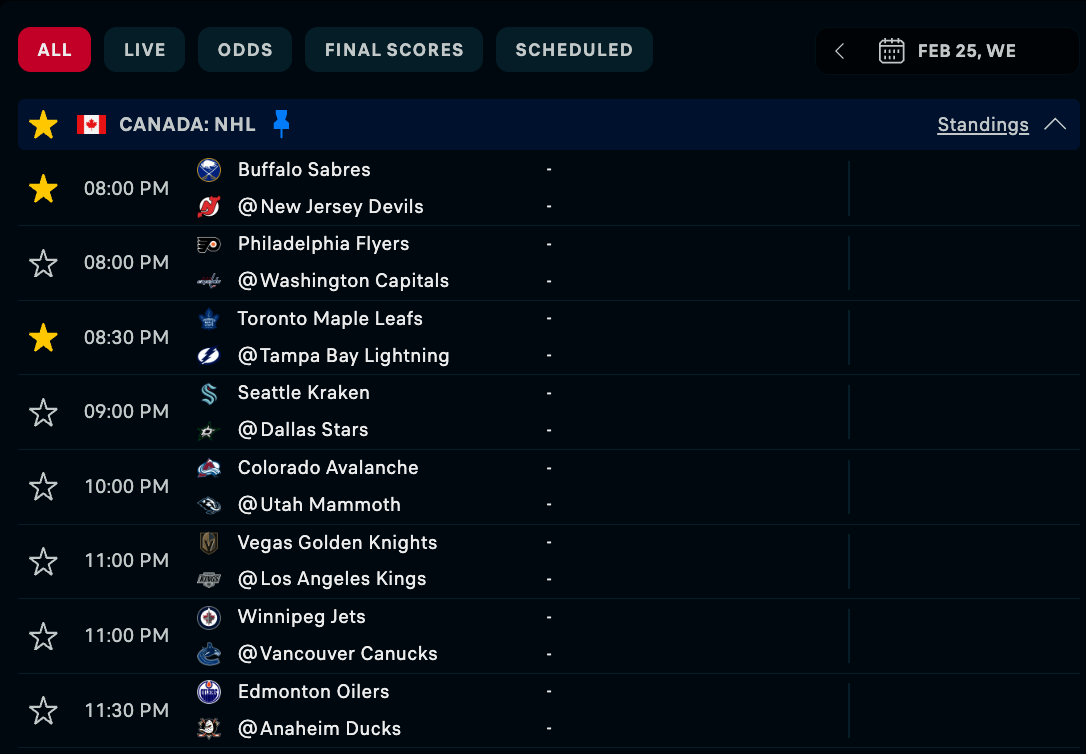Screen dimensions: 1086x754
Task: Open the Colorado Avalanche team name
Action: [x=328, y=467]
